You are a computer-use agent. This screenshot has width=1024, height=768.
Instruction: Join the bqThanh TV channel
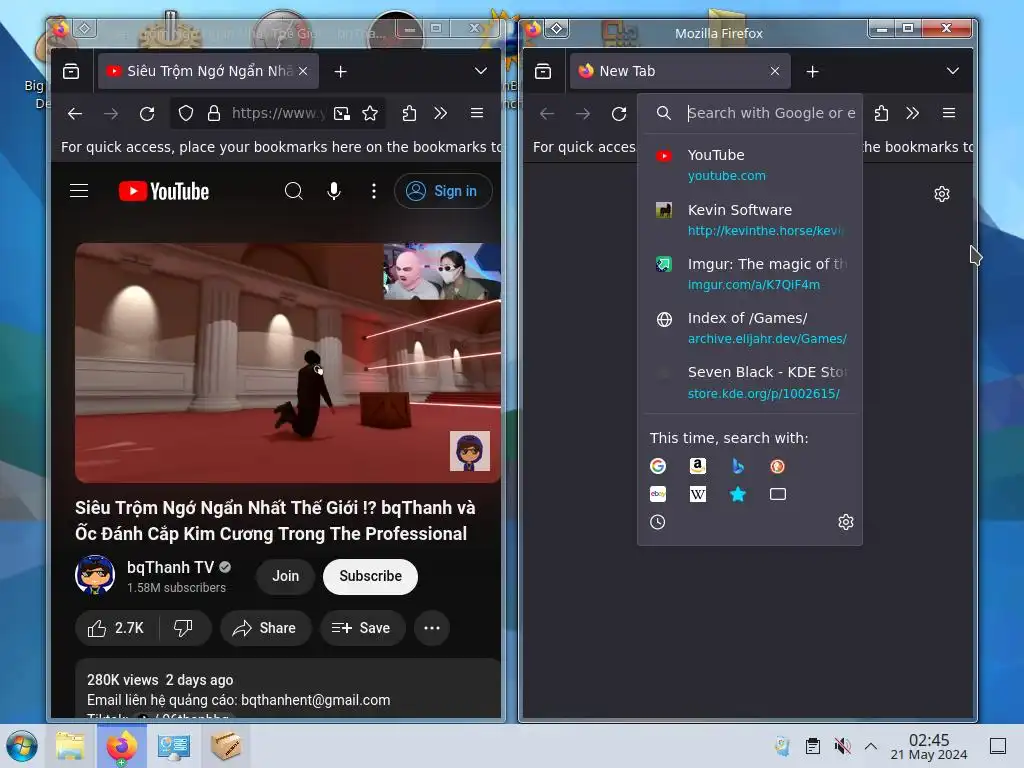[285, 576]
